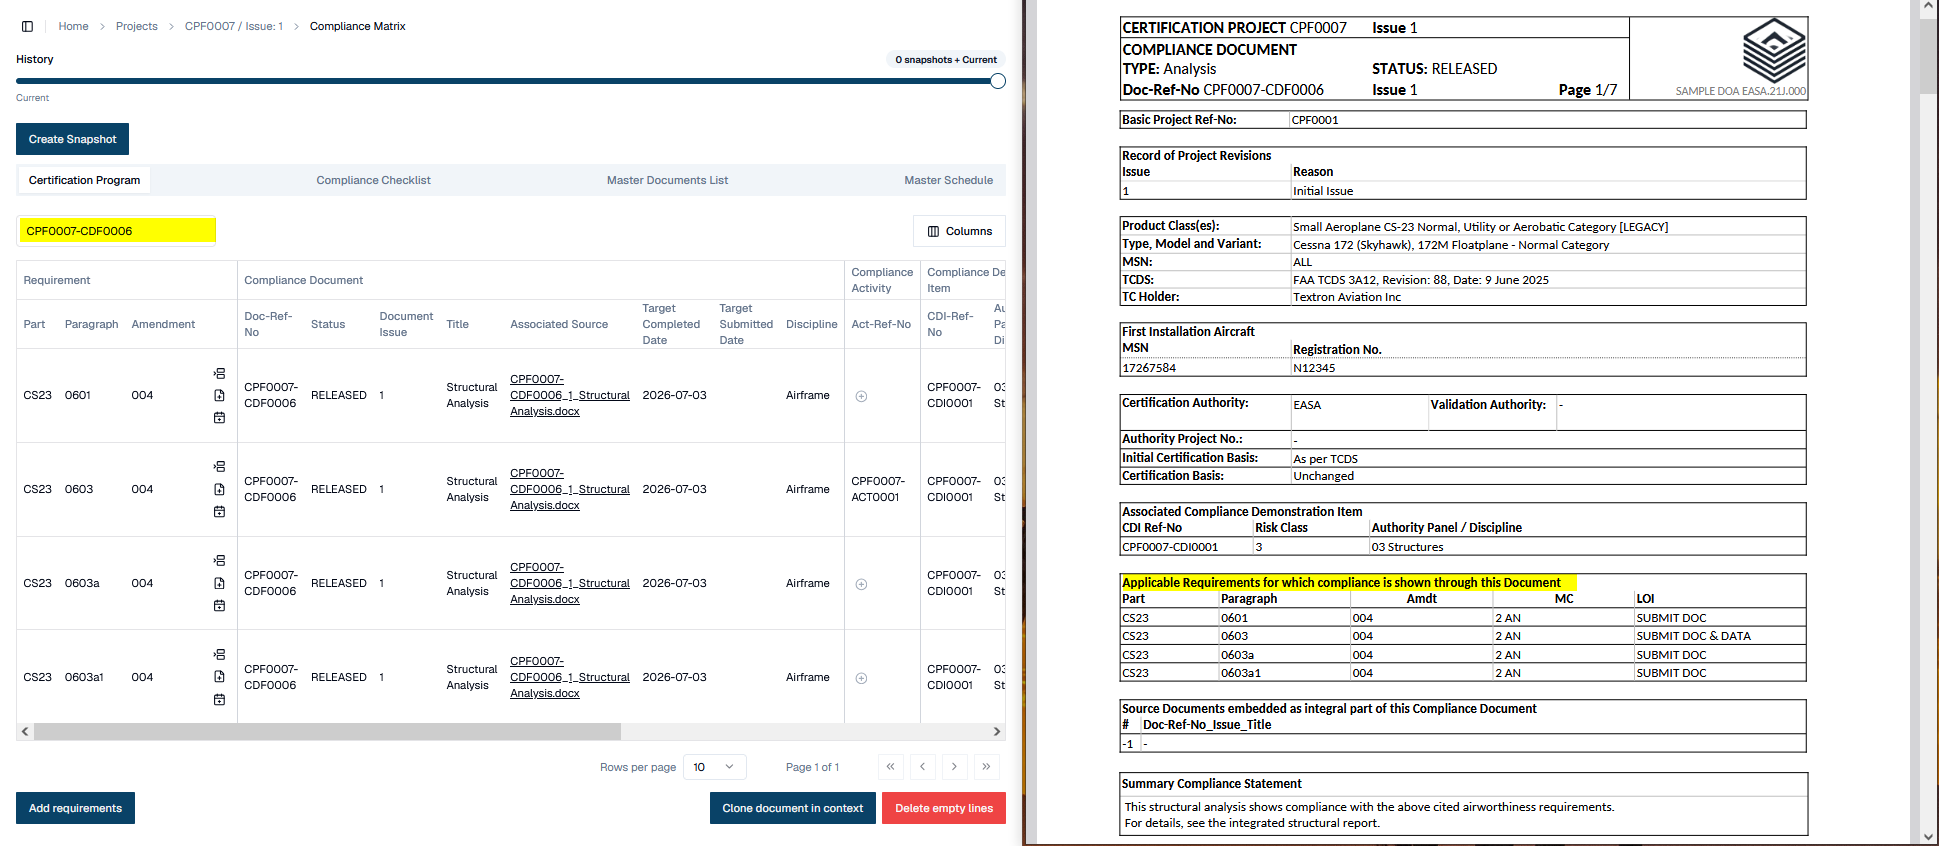The image size is (1939, 846).
Task: Click the Act-Ref-No column header
Action: [x=881, y=324]
